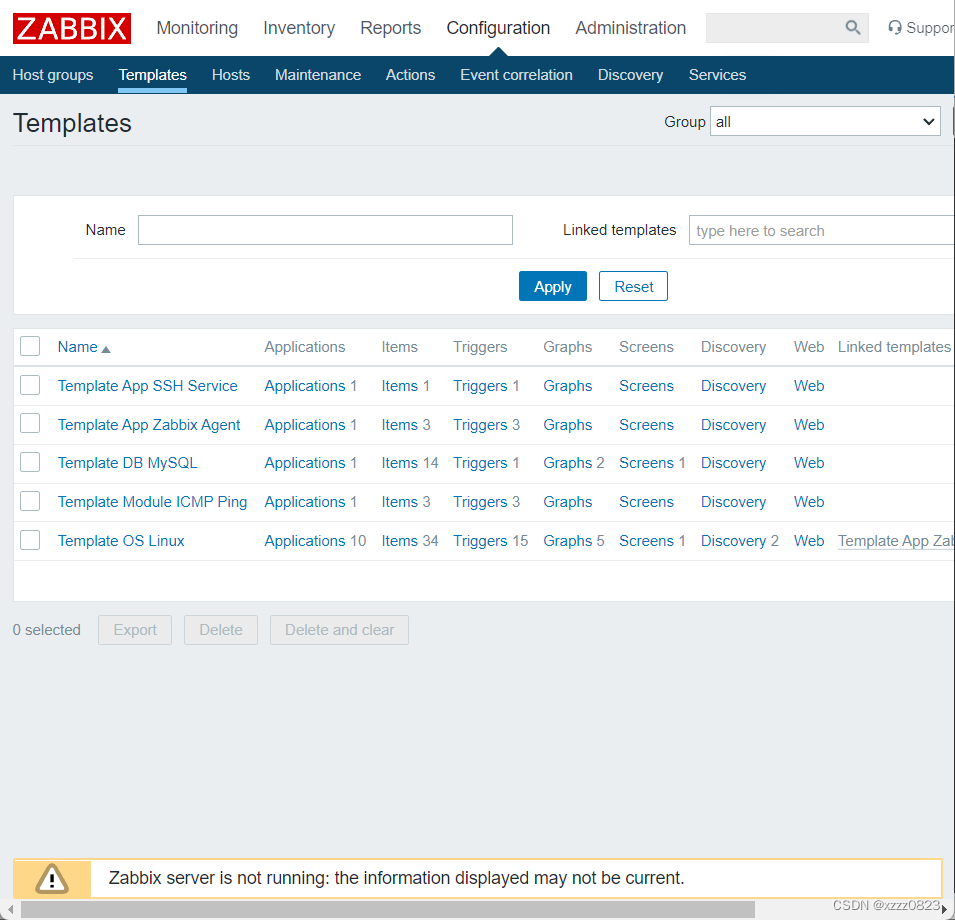Open Screens 1 for Template OS Linux
955x920 pixels.
(x=646, y=541)
